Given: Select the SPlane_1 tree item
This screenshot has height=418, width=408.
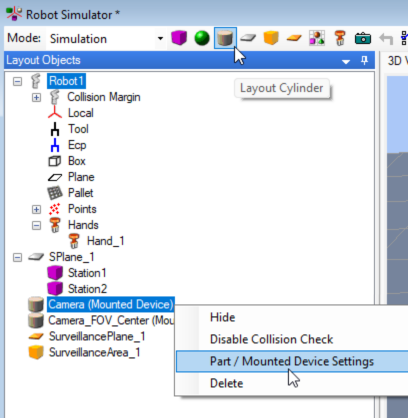Looking at the screenshot, I should pos(71,257).
